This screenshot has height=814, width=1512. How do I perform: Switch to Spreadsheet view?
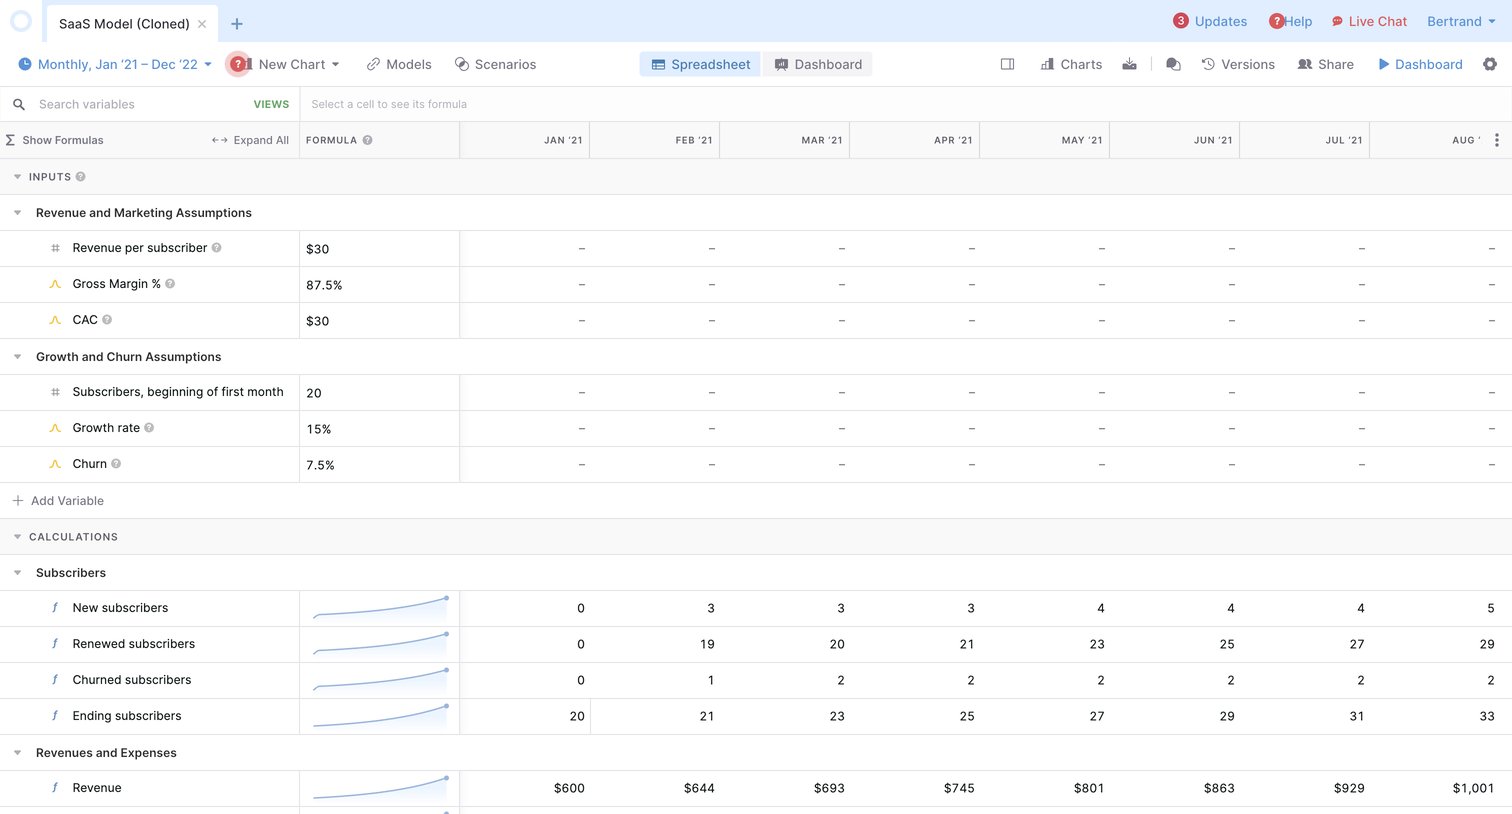700,64
